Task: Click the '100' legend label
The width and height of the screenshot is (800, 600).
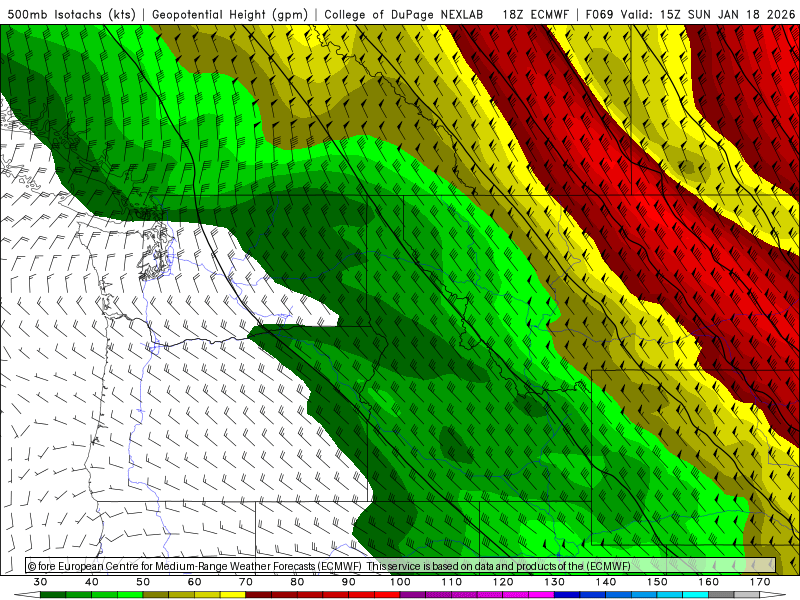Action: point(400,582)
